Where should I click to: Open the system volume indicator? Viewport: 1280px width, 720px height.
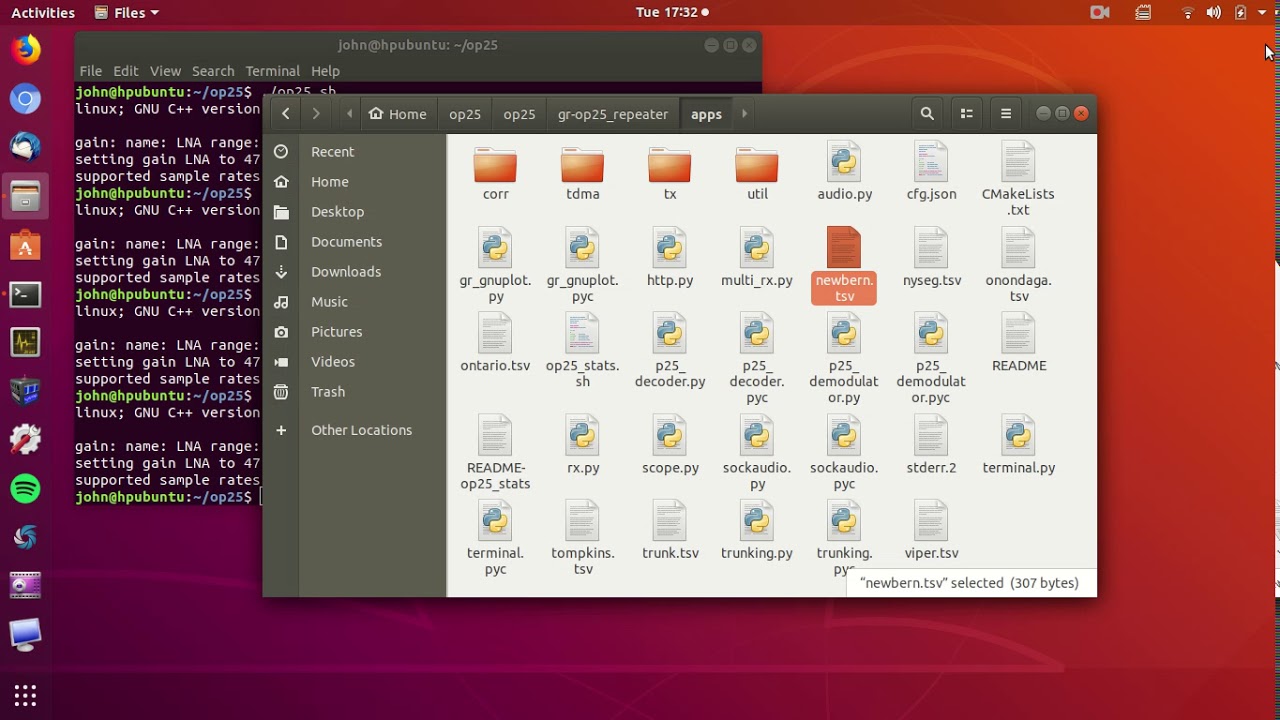1213,13
